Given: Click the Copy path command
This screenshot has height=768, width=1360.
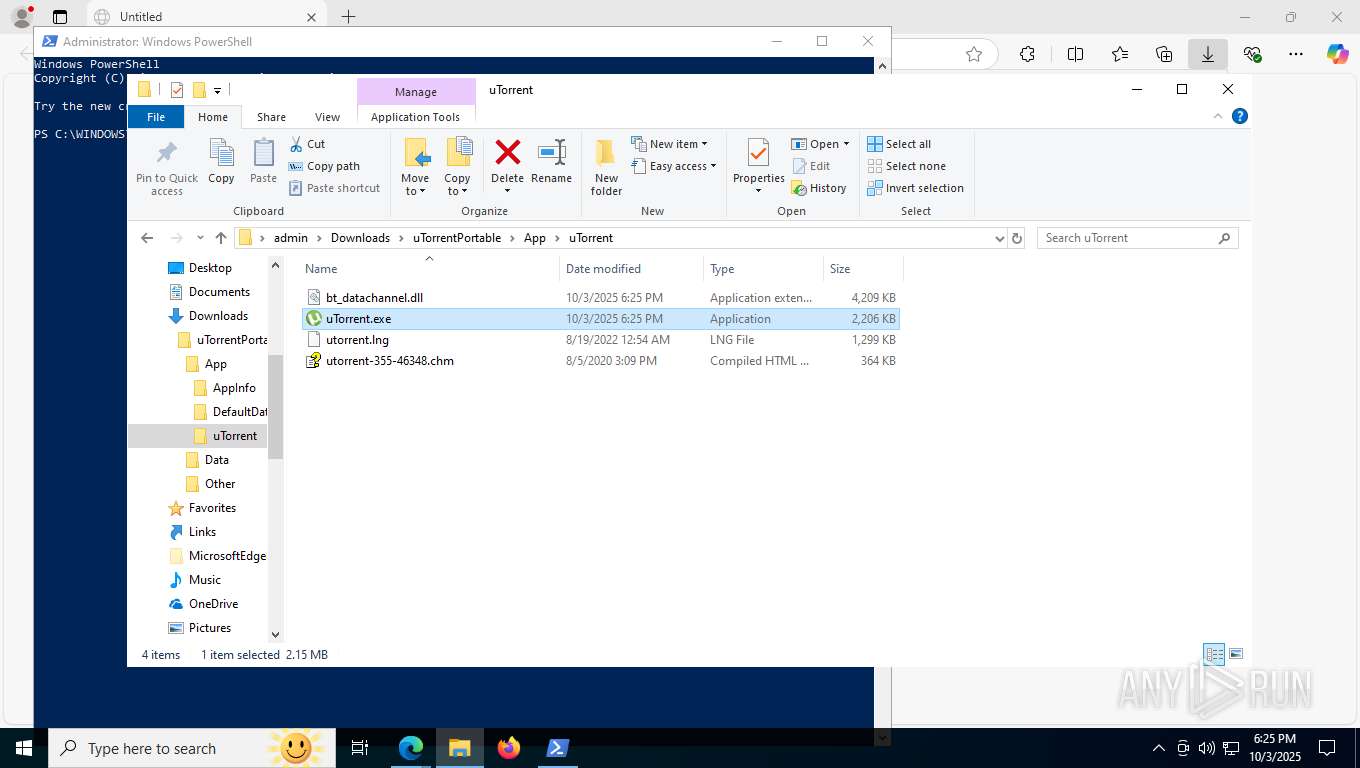Looking at the screenshot, I should click(x=324, y=166).
